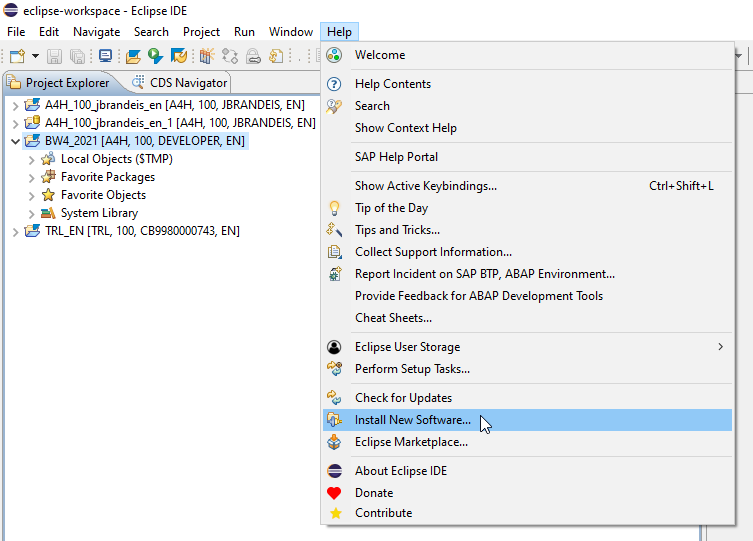Click the Save All toolbar icon
The image size is (753, 541).
coord(77,56)
